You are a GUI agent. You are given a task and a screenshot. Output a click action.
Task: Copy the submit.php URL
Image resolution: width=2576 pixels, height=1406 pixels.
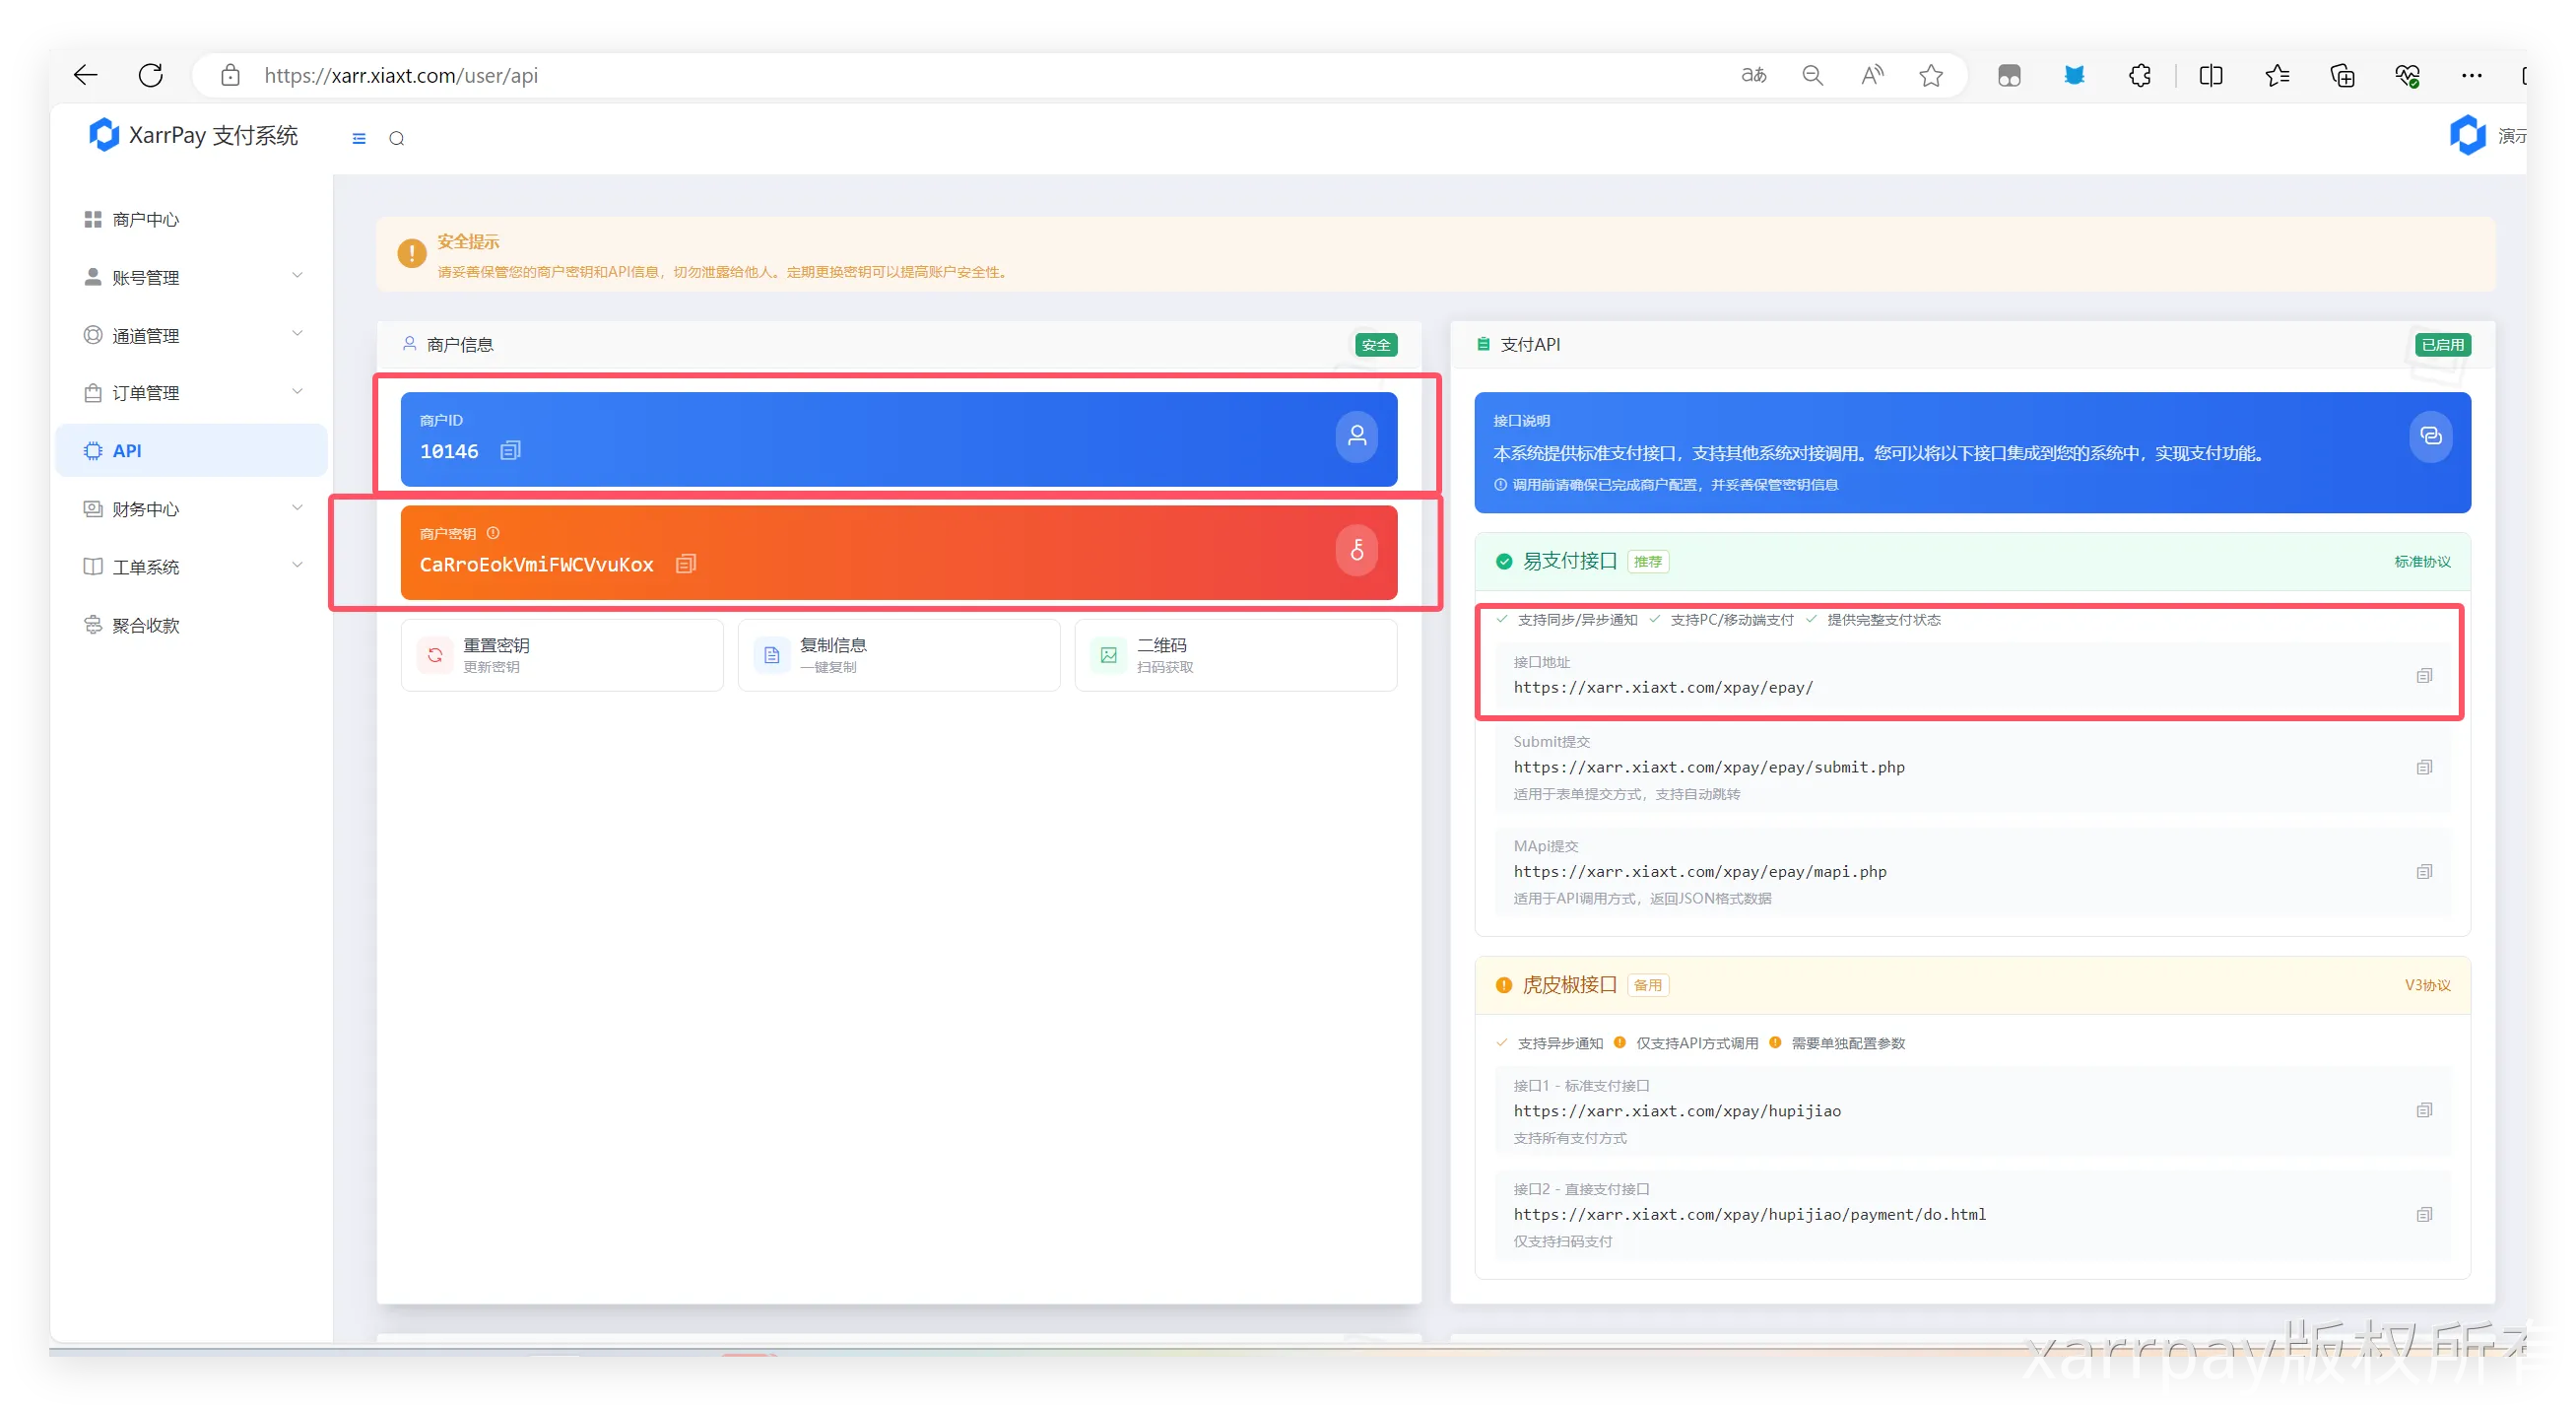[x=2424, y=768]
